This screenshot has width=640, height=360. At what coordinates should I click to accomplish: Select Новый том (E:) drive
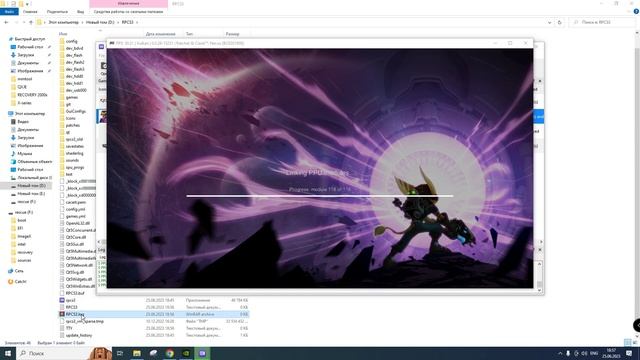coord(31,193)
